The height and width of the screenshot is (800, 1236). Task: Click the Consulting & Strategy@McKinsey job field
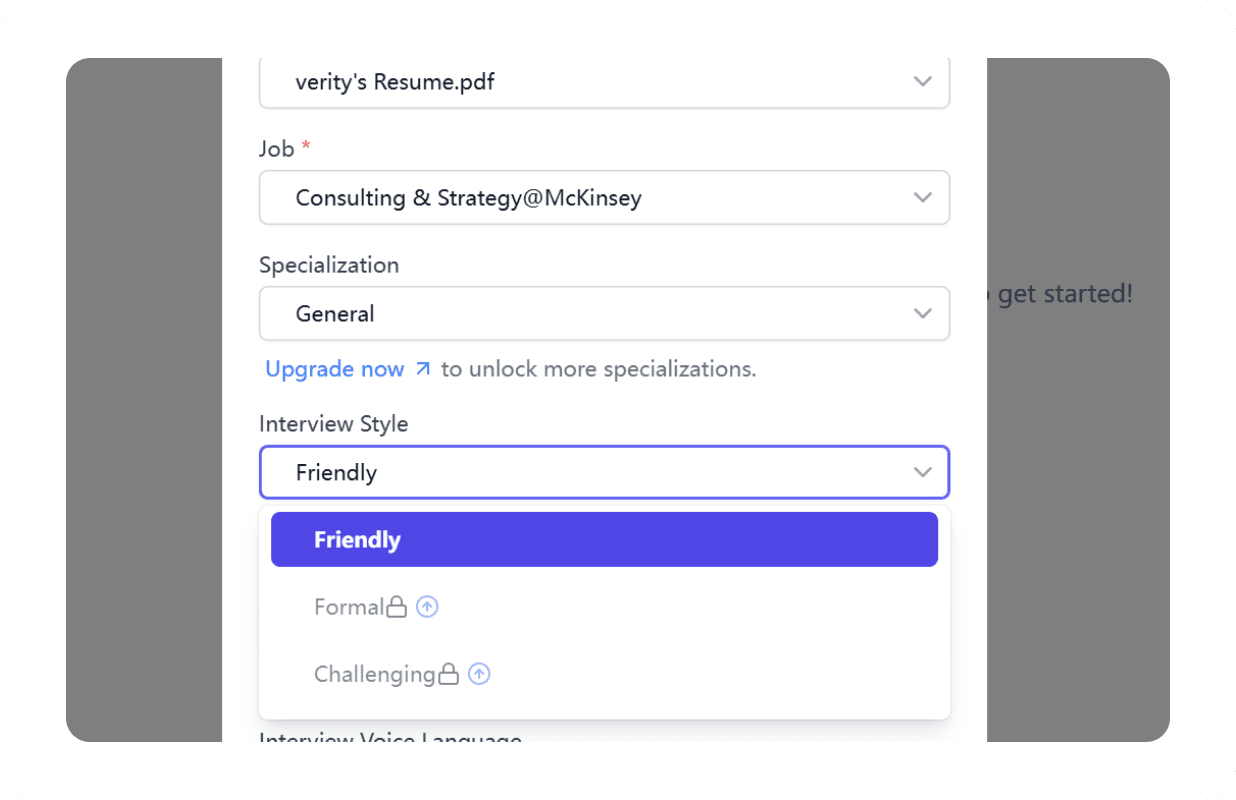(x=604, y=197)
